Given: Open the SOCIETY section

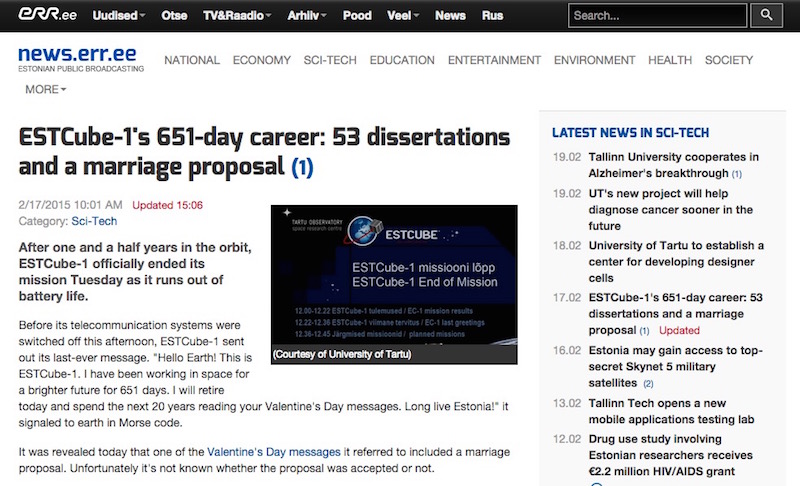Looking at the screenshot, I should point(729,60).
